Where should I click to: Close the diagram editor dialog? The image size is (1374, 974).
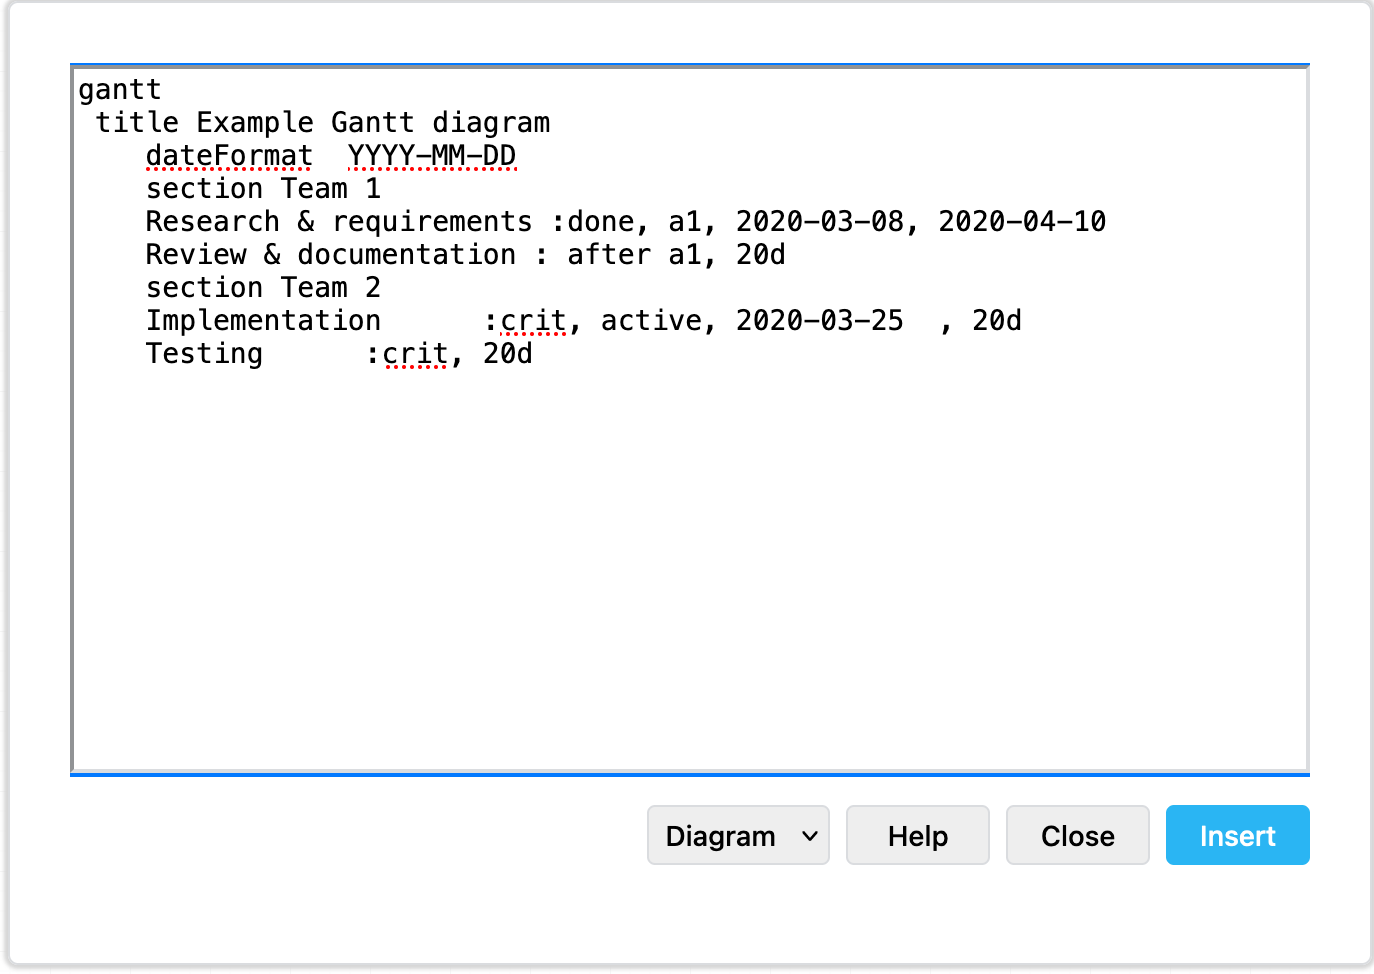point(1077,835)
